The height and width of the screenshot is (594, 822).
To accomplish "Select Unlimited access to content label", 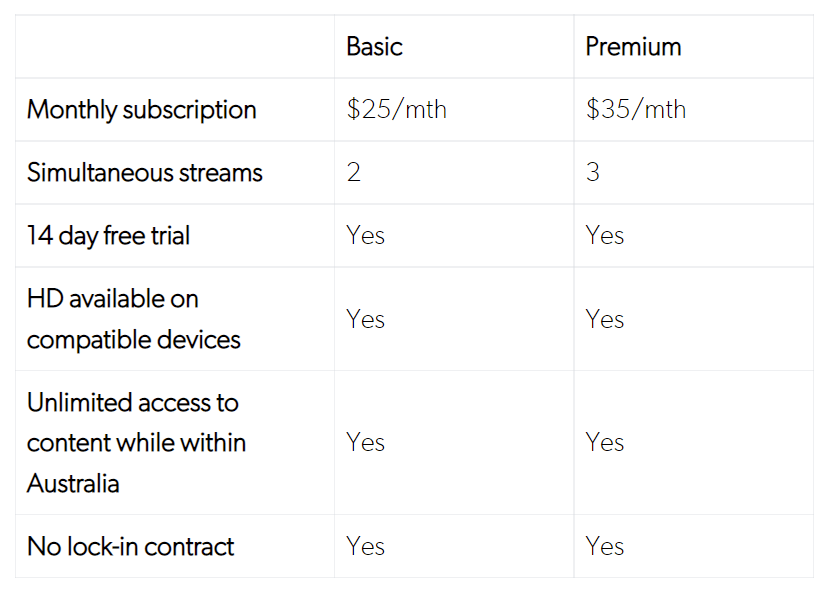I will click(x=136, y=443).
